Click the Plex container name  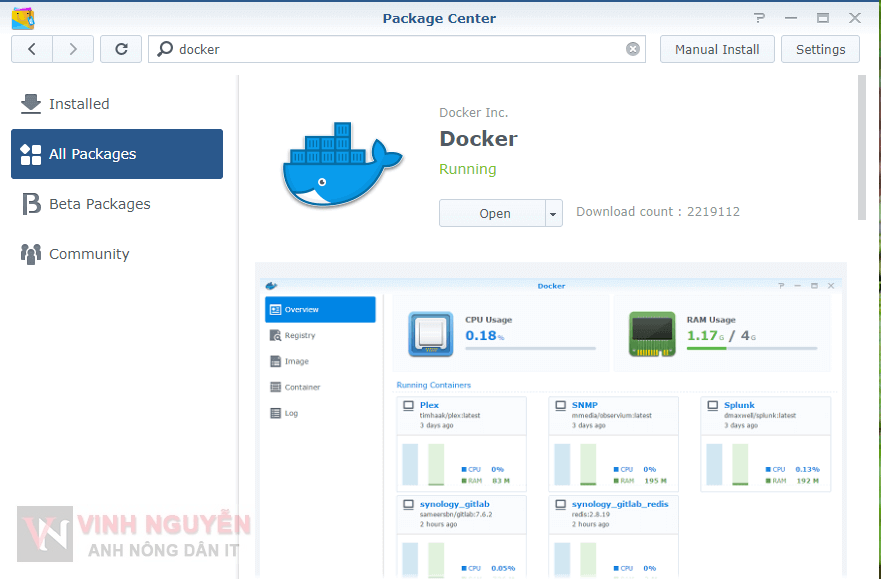(x=429, y=405)
